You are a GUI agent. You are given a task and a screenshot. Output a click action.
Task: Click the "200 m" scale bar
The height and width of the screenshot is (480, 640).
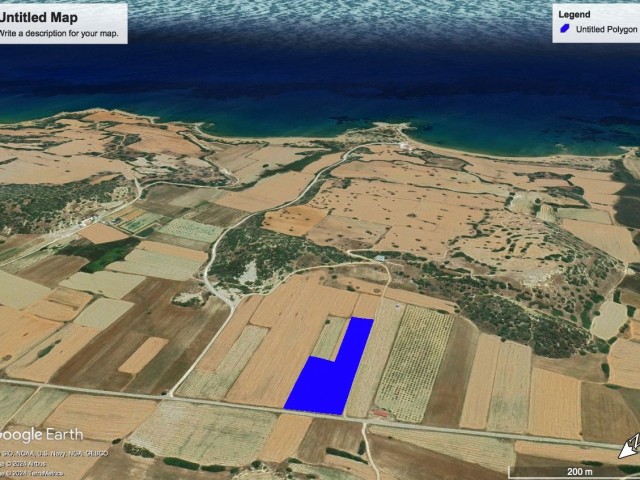pos(576,471)
